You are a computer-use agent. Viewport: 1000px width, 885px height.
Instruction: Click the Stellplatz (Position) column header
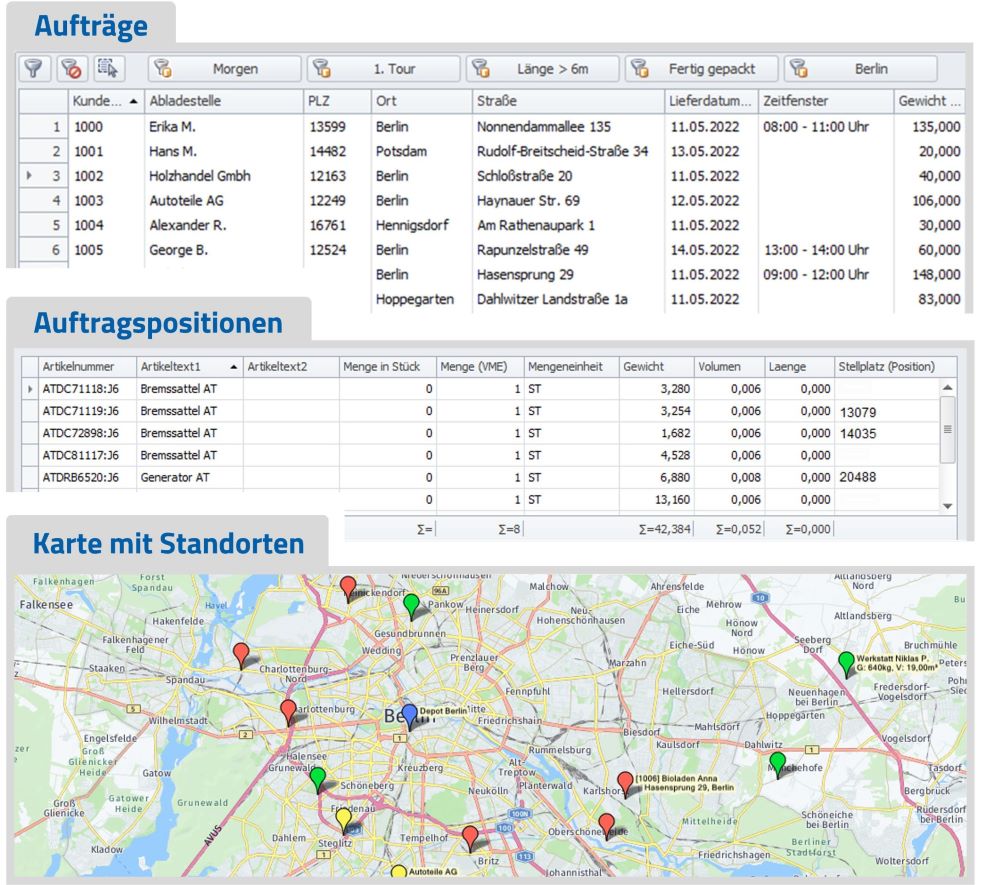pos(895,367)
